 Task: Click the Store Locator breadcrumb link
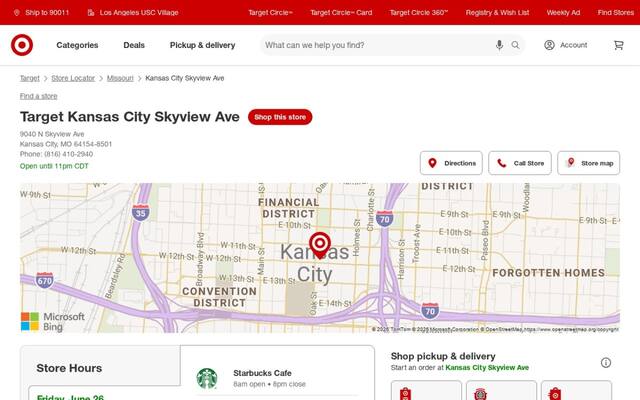(x=73, y=78)
